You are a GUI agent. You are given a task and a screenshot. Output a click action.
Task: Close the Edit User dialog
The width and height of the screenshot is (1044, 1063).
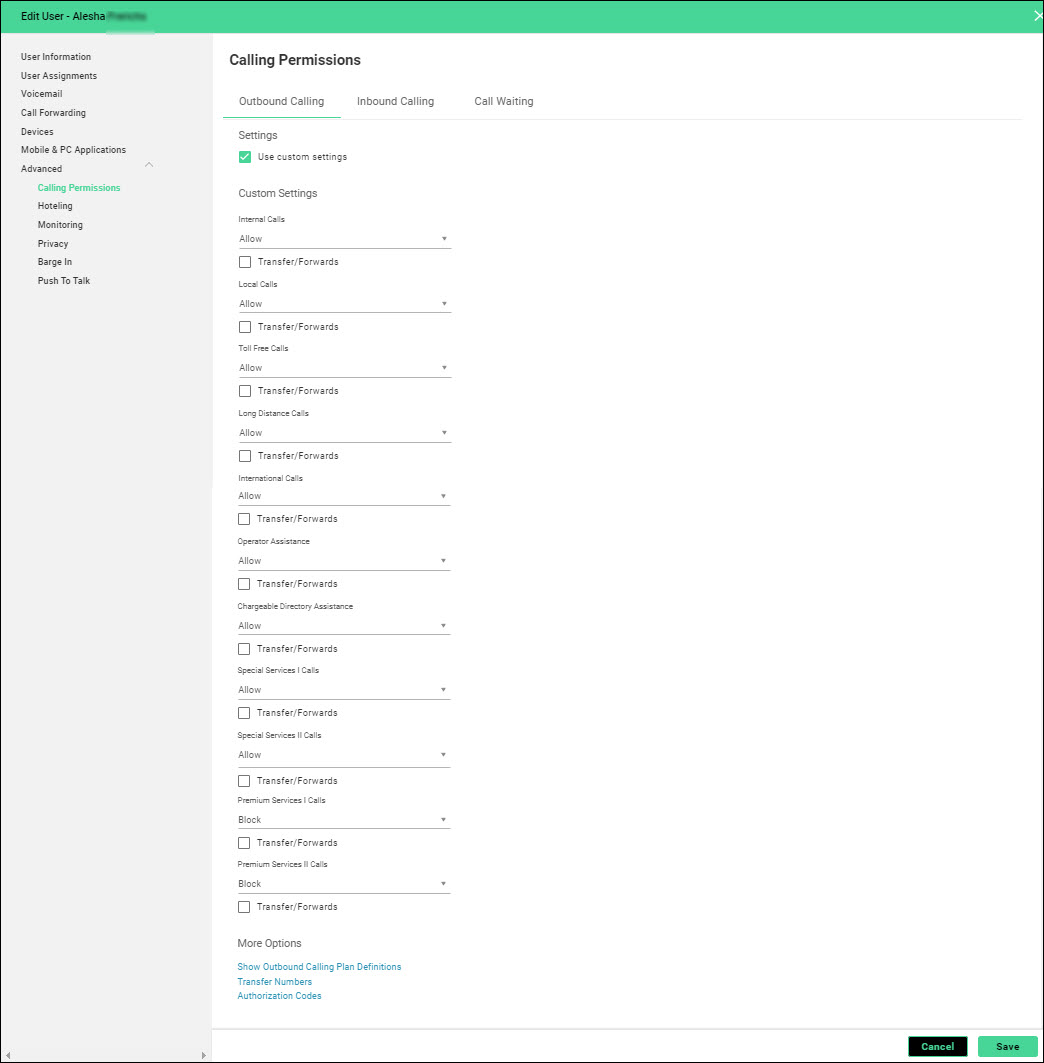pyautogui.click(x=1037, y=16)
